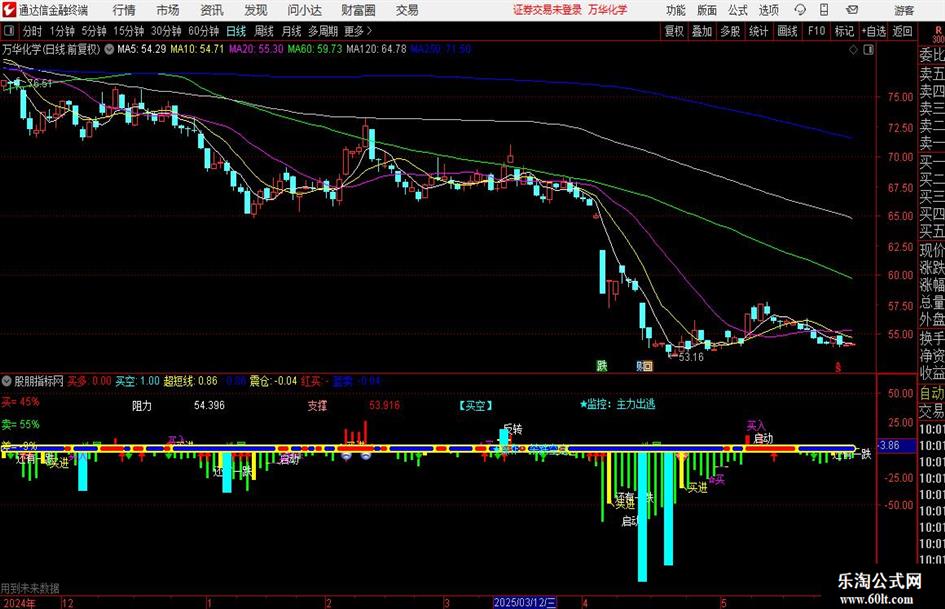945x609 pixels.
Task: Click the MA120: 64.78 indicator value
Action: tap(377, 49)
